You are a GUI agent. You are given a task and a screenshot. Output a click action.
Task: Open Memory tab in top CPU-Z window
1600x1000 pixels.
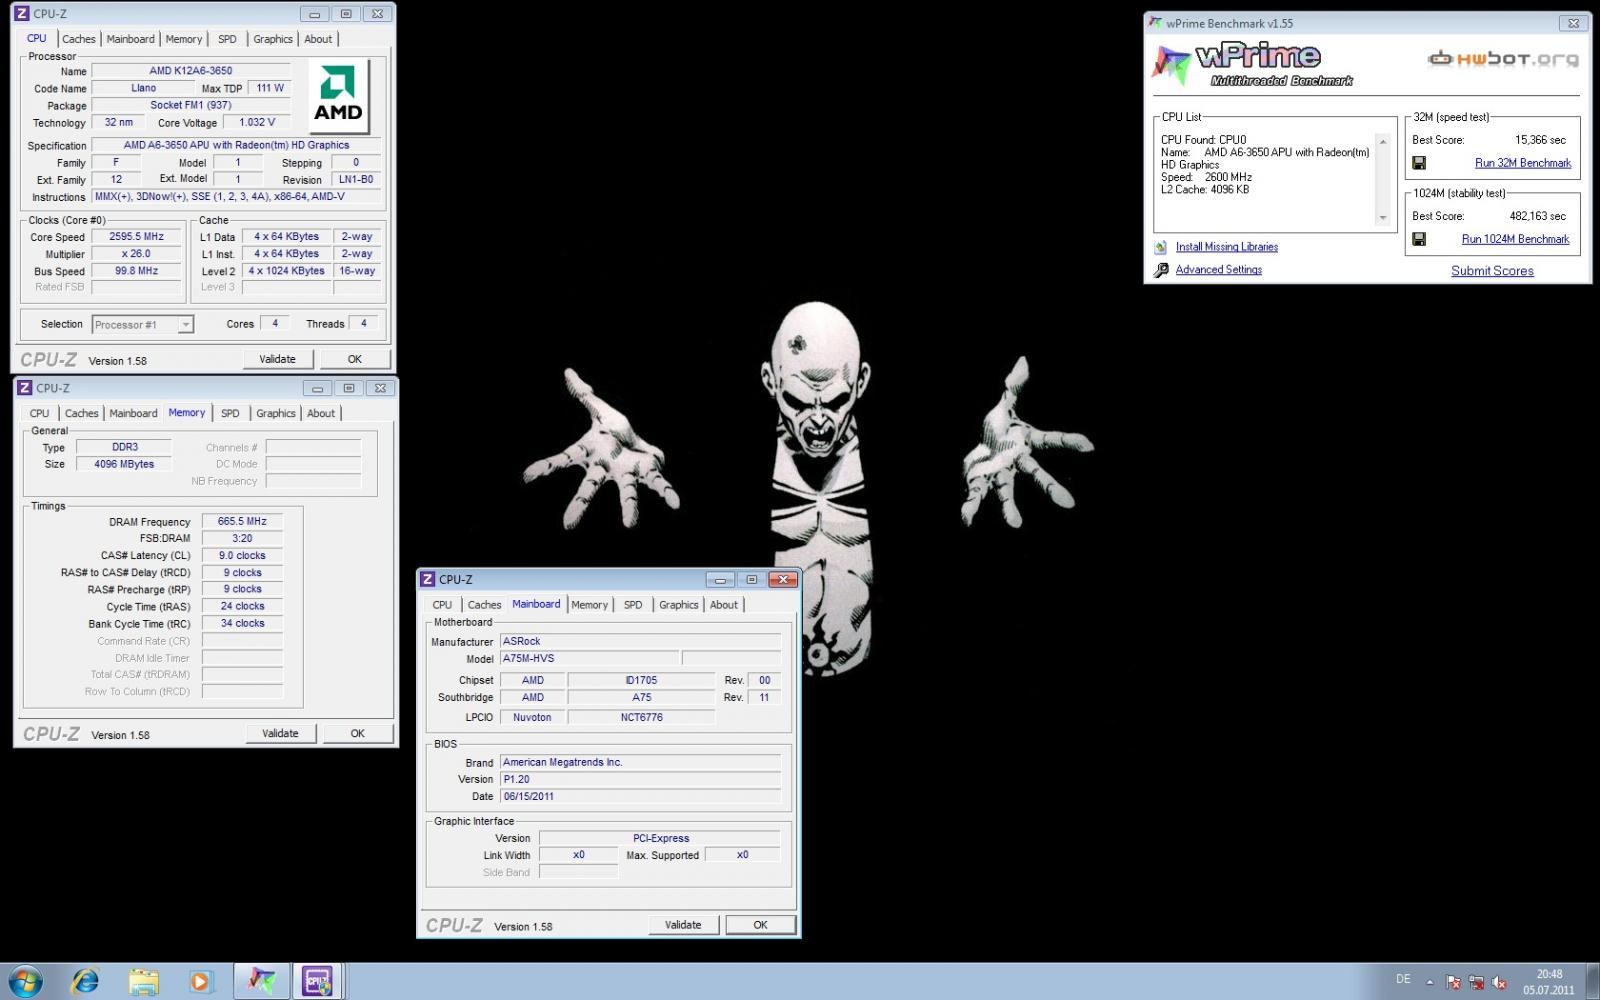pos(184,39)
